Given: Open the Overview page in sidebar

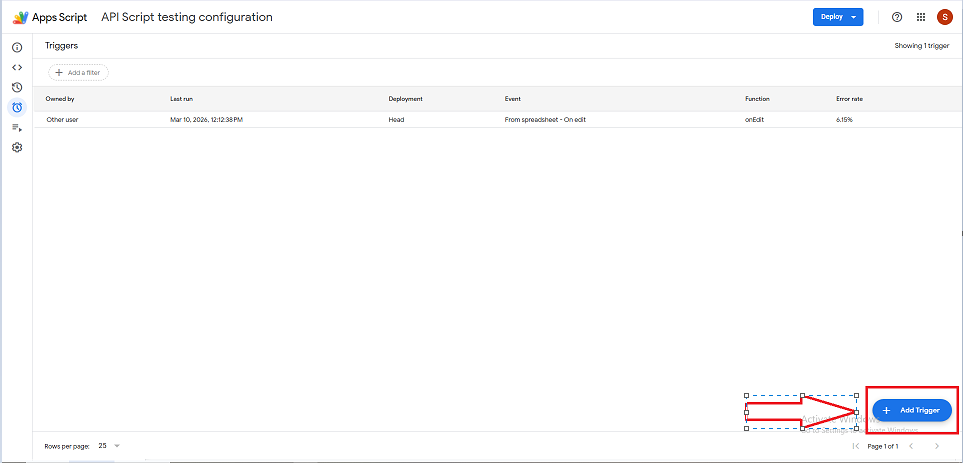Looking at the screenshot, I should click(x=17, y=47).
